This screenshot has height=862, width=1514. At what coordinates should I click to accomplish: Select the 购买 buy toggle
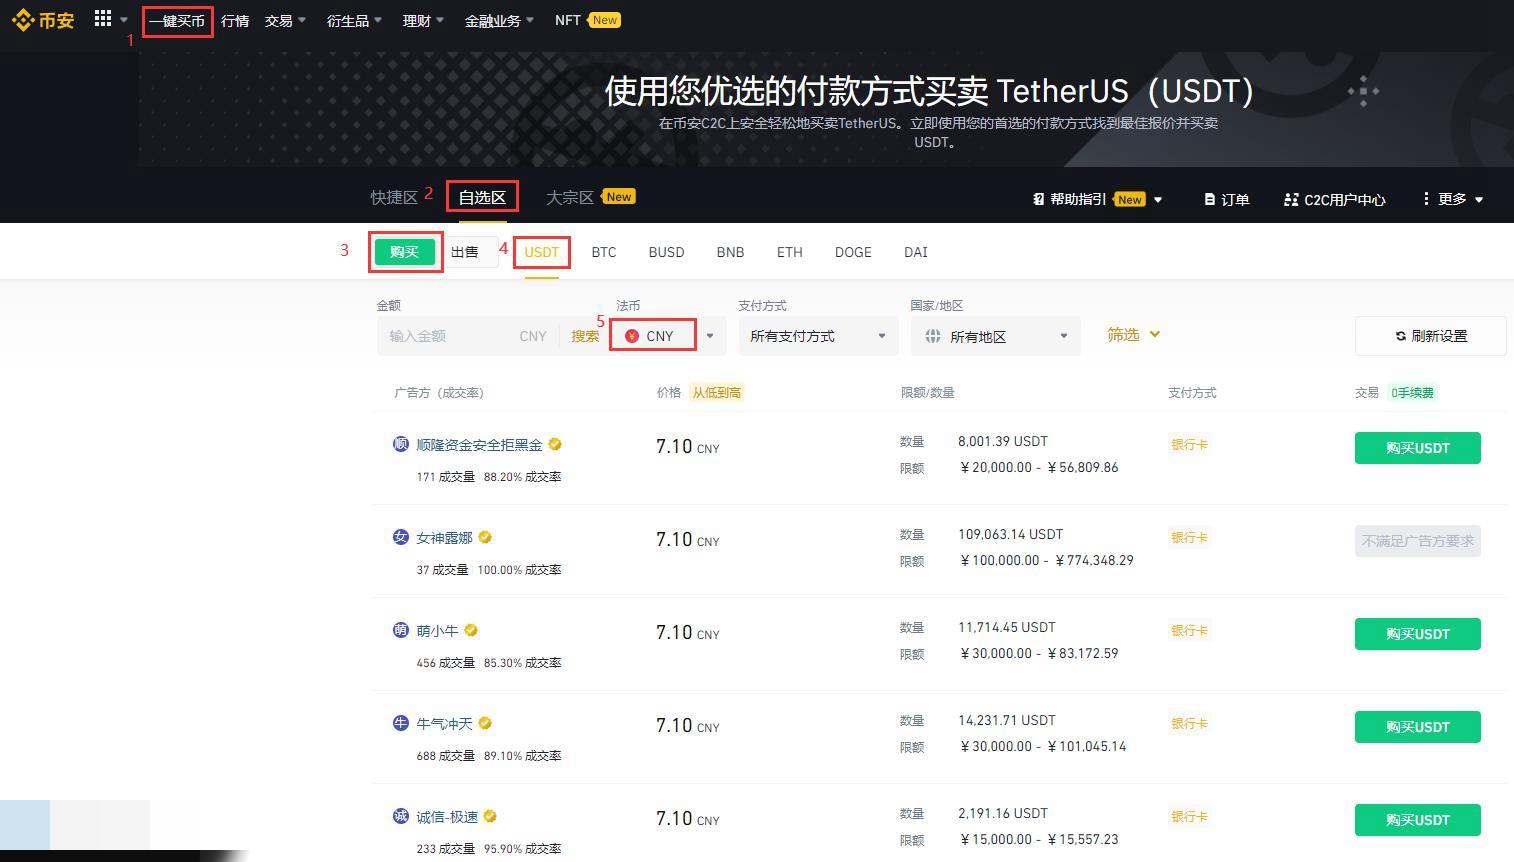coord(405,252)
